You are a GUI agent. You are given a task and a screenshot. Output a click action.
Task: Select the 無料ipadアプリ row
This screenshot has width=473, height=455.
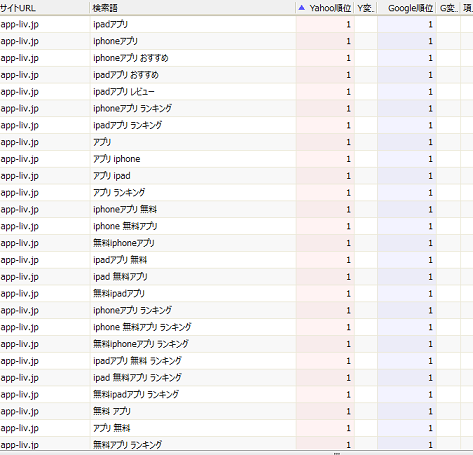(x=236, y=293)
